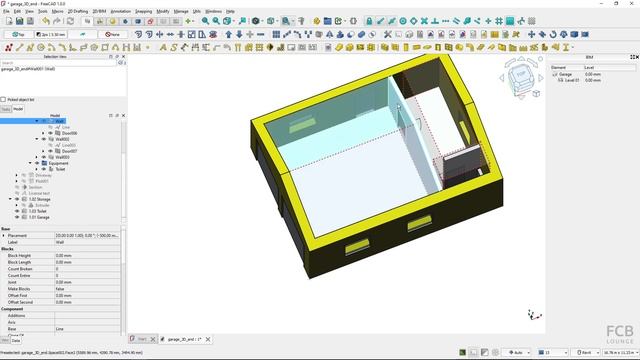Click the rotate circular arrow icon
Screen dimensions: 640x360
click(x=553, y=34)
